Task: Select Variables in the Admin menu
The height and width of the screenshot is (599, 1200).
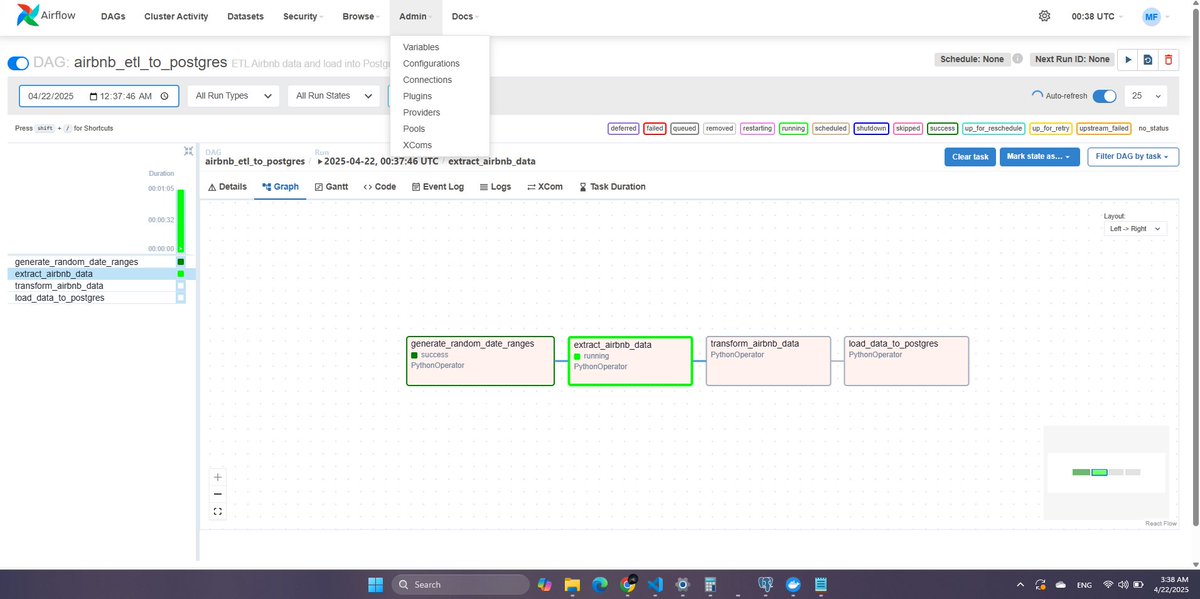Action: tap(421, 47)
